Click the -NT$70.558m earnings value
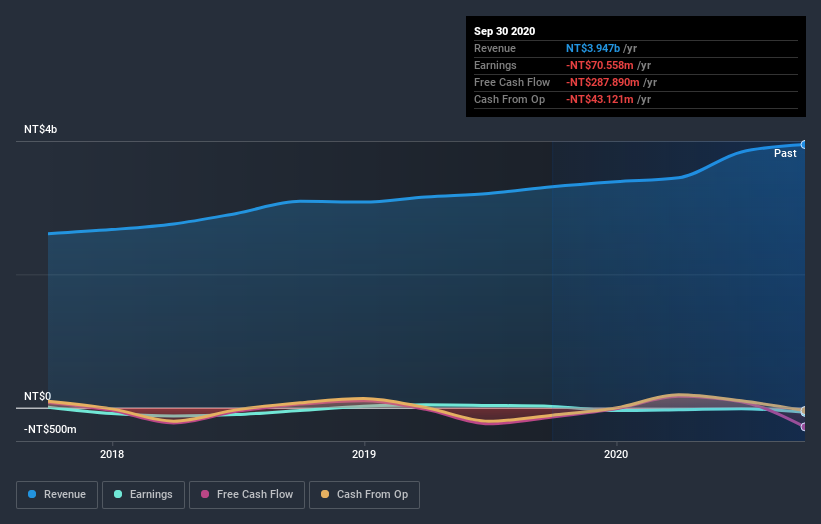Image resolution: width=821 pixels, height=524 pixels. (x=600, y=65)
